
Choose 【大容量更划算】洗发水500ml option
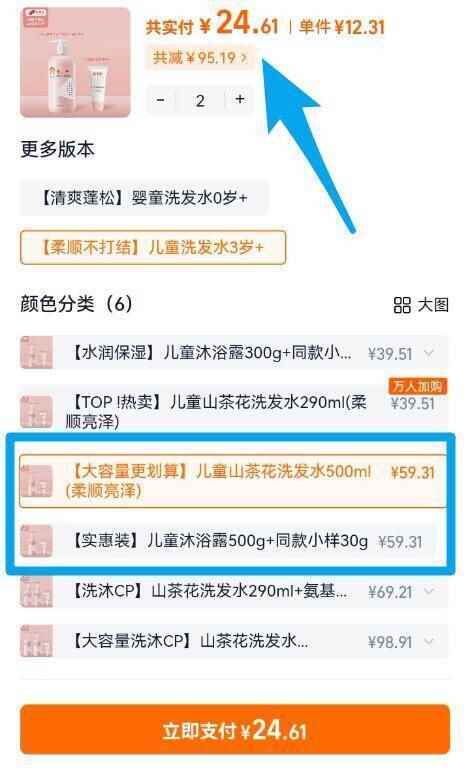233,481
